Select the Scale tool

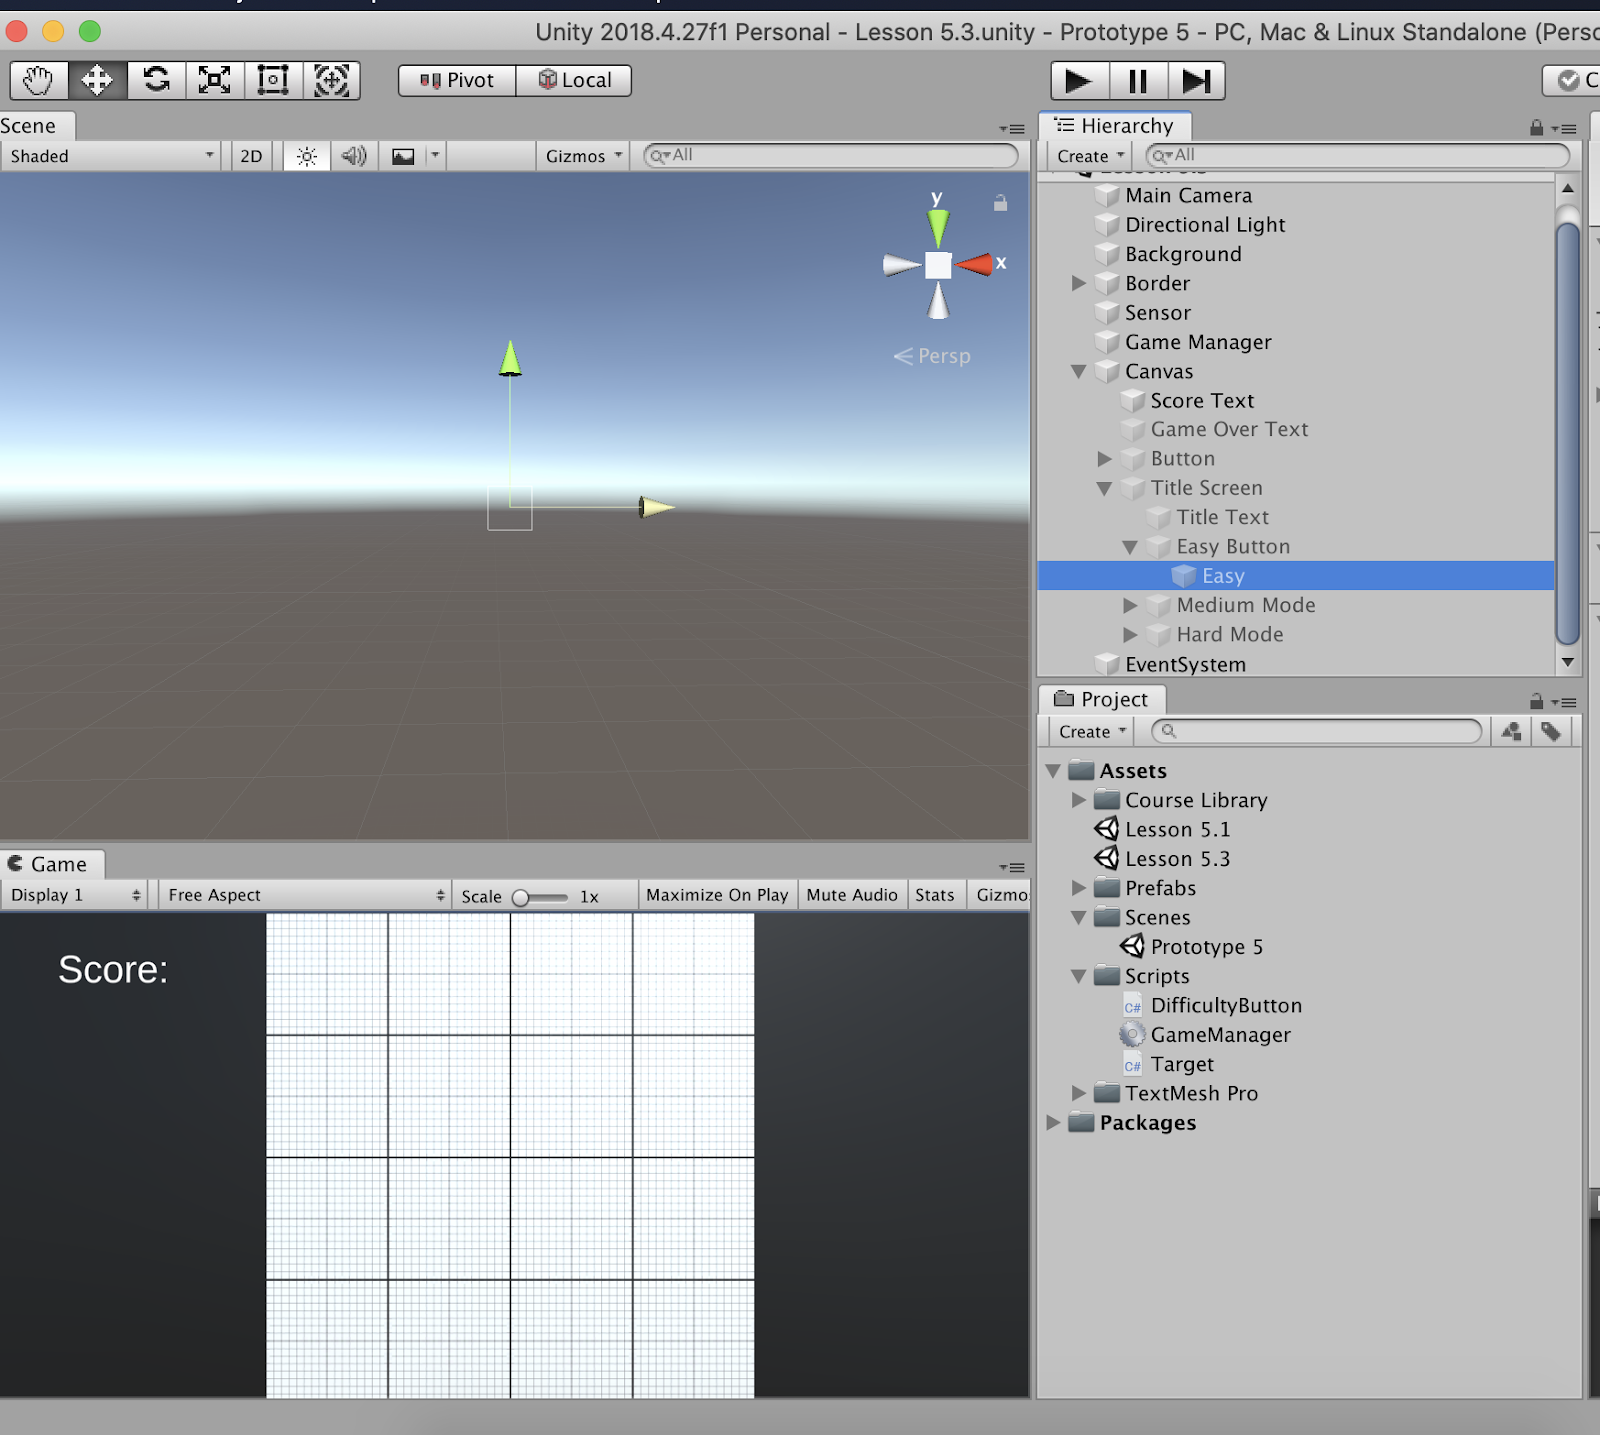214,80
